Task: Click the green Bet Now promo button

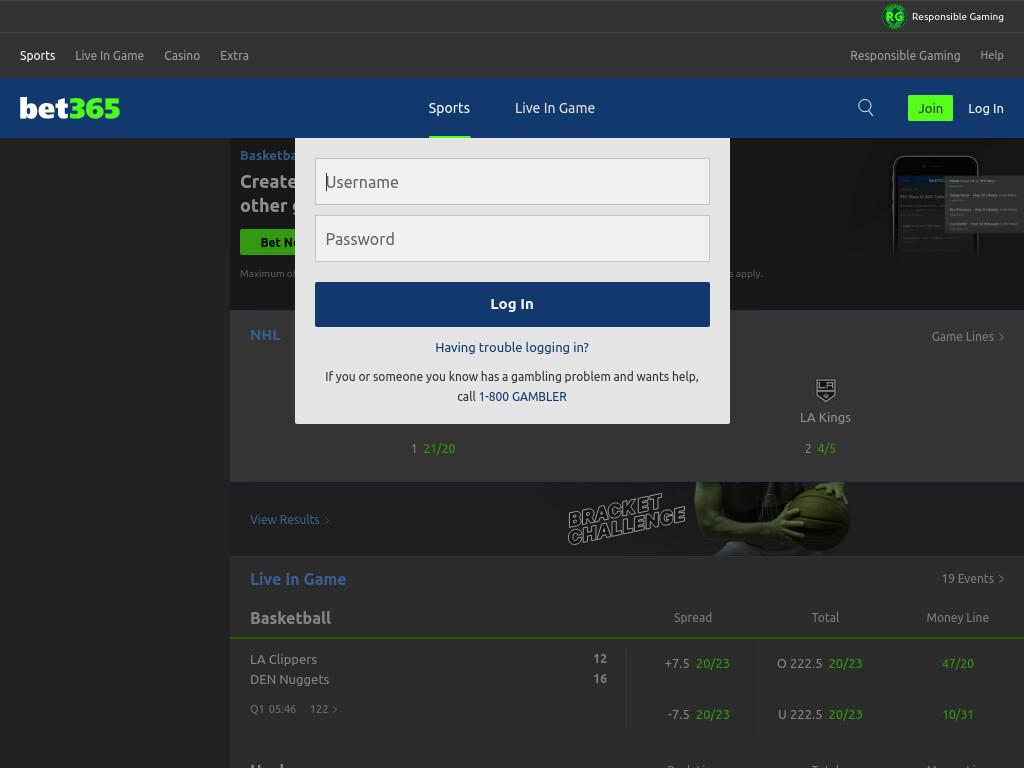Action: pyautogui.click(x=268, y=242)
